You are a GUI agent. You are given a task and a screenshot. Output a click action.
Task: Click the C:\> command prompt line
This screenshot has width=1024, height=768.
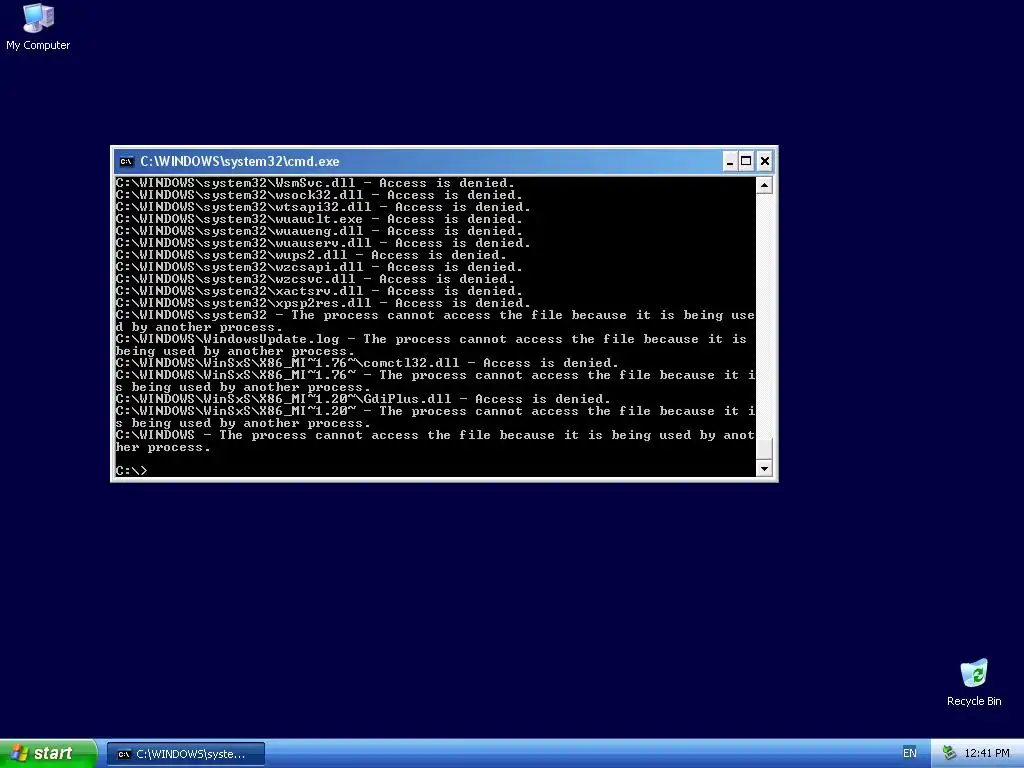[x=132, y=471]
